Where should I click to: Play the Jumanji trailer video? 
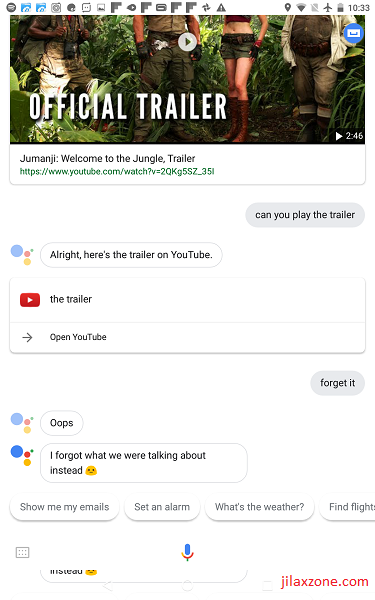click(187, 42)
